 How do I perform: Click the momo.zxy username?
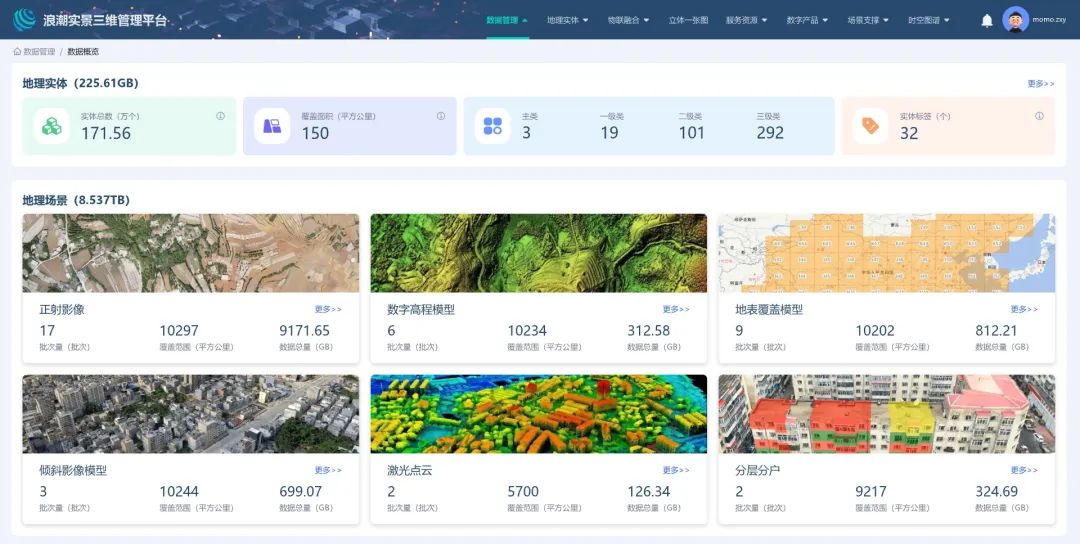click(x=1048, y=20)
